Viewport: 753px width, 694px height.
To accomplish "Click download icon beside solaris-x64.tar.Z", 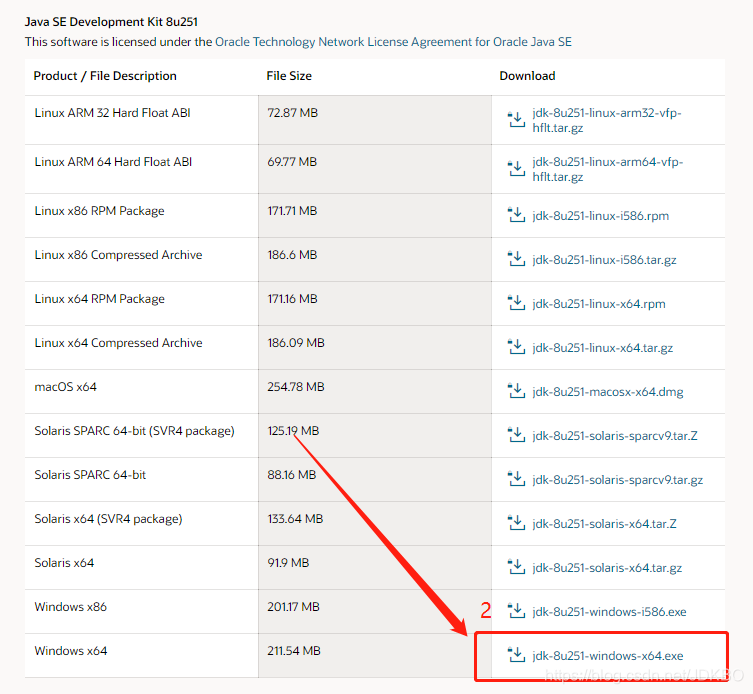I will (517, 523).
